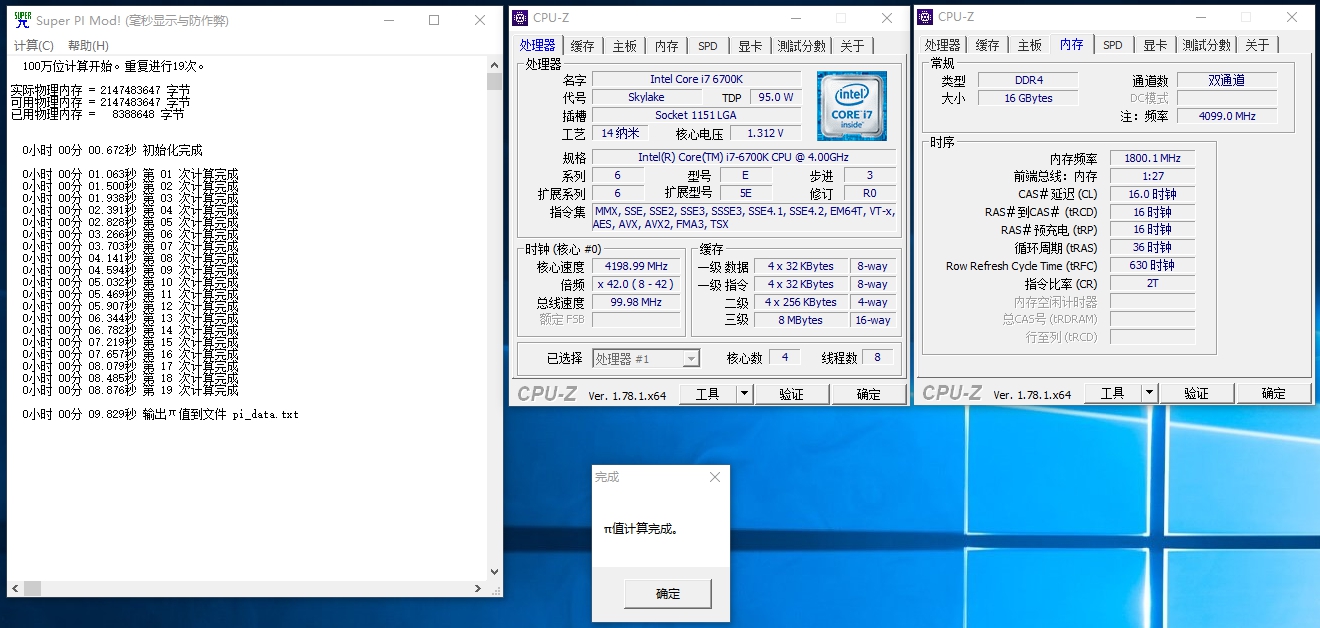Viewport: 1320px width, 628px height.
Task: Open the 测试分数 tab in right CPU-Z
Action: pyautogui.click(x=1204, y=44)
